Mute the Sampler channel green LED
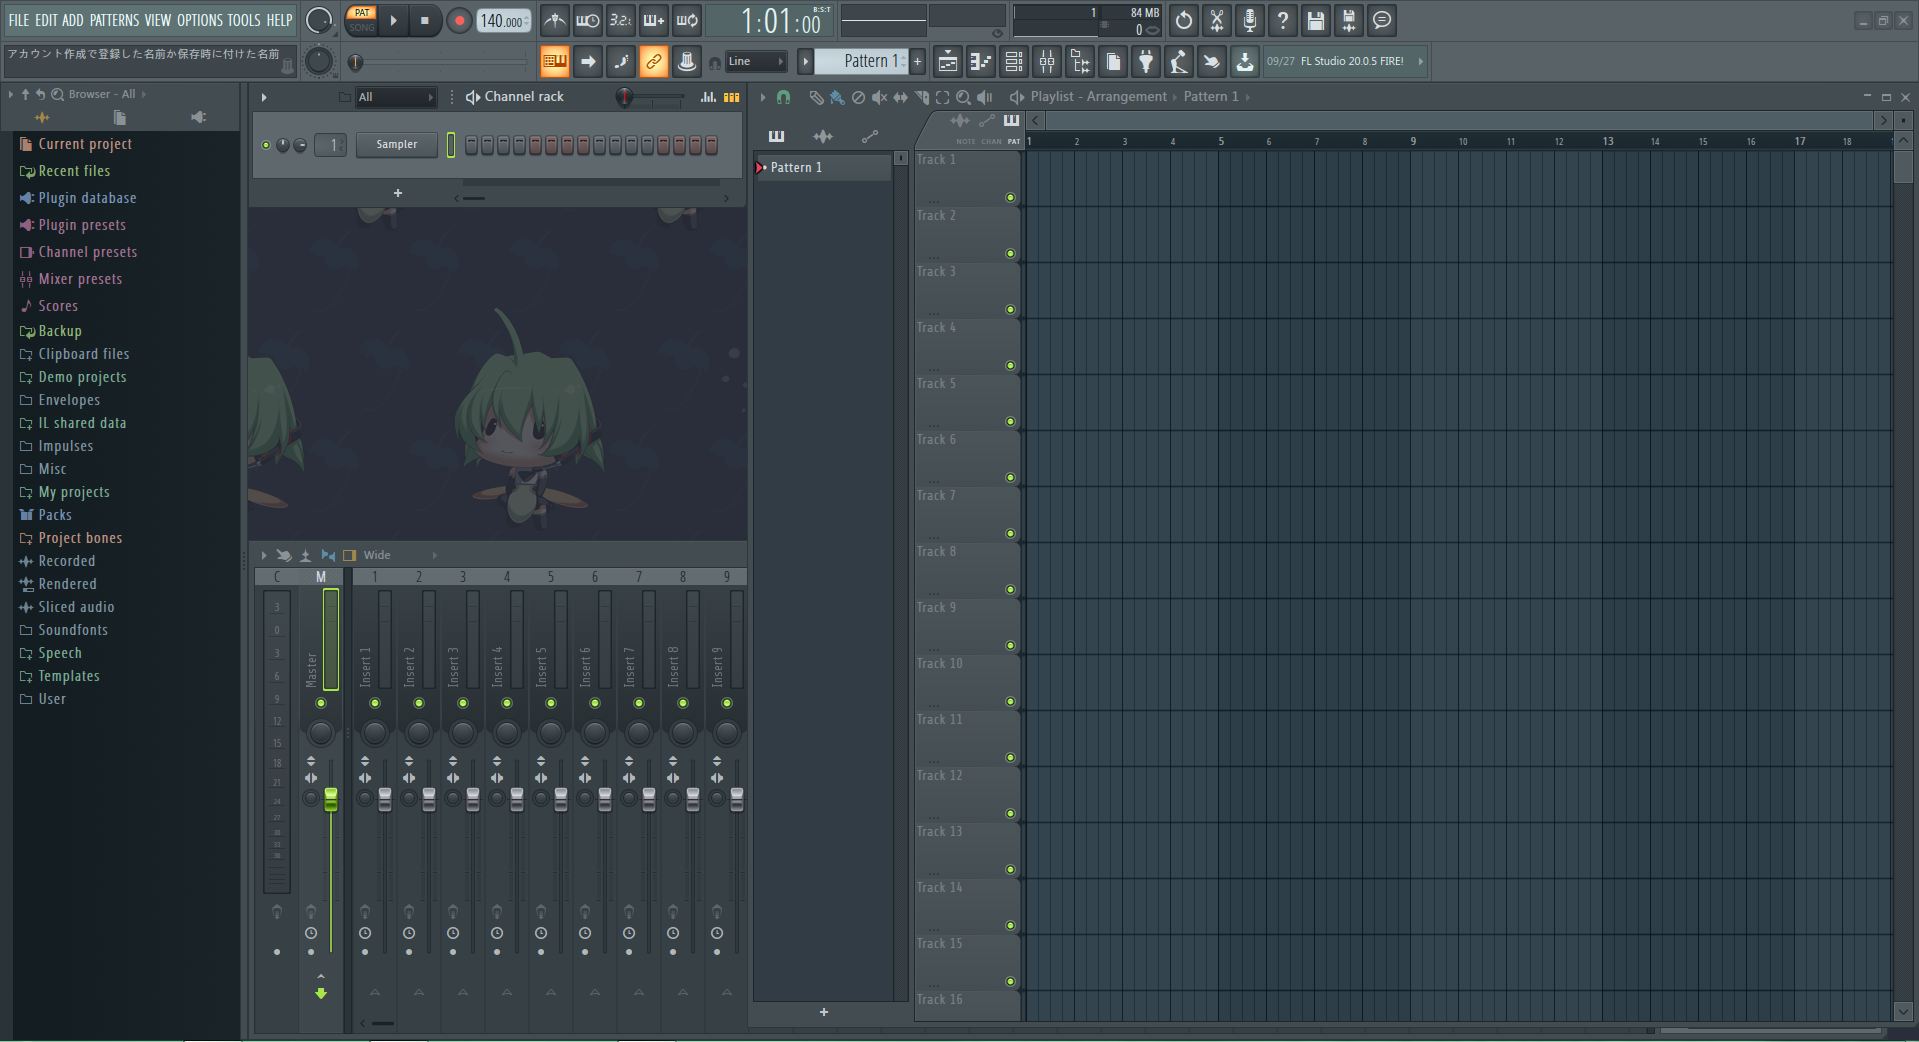Viewport: 1919px width, 1042px height. click(266, 145)
